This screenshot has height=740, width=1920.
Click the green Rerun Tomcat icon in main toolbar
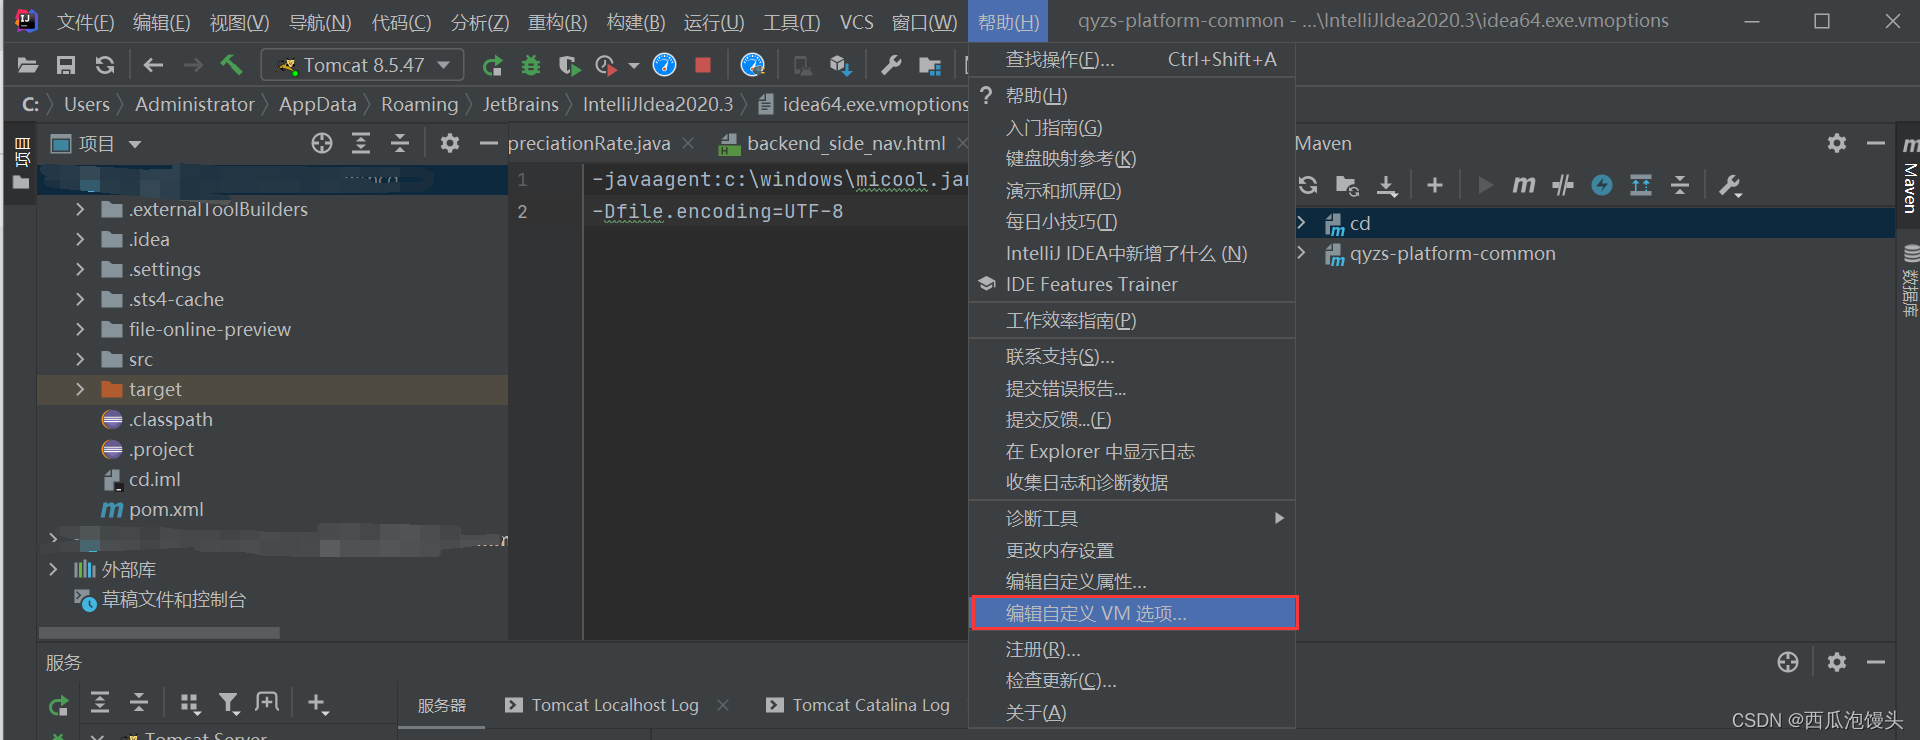tap(492, 66)
